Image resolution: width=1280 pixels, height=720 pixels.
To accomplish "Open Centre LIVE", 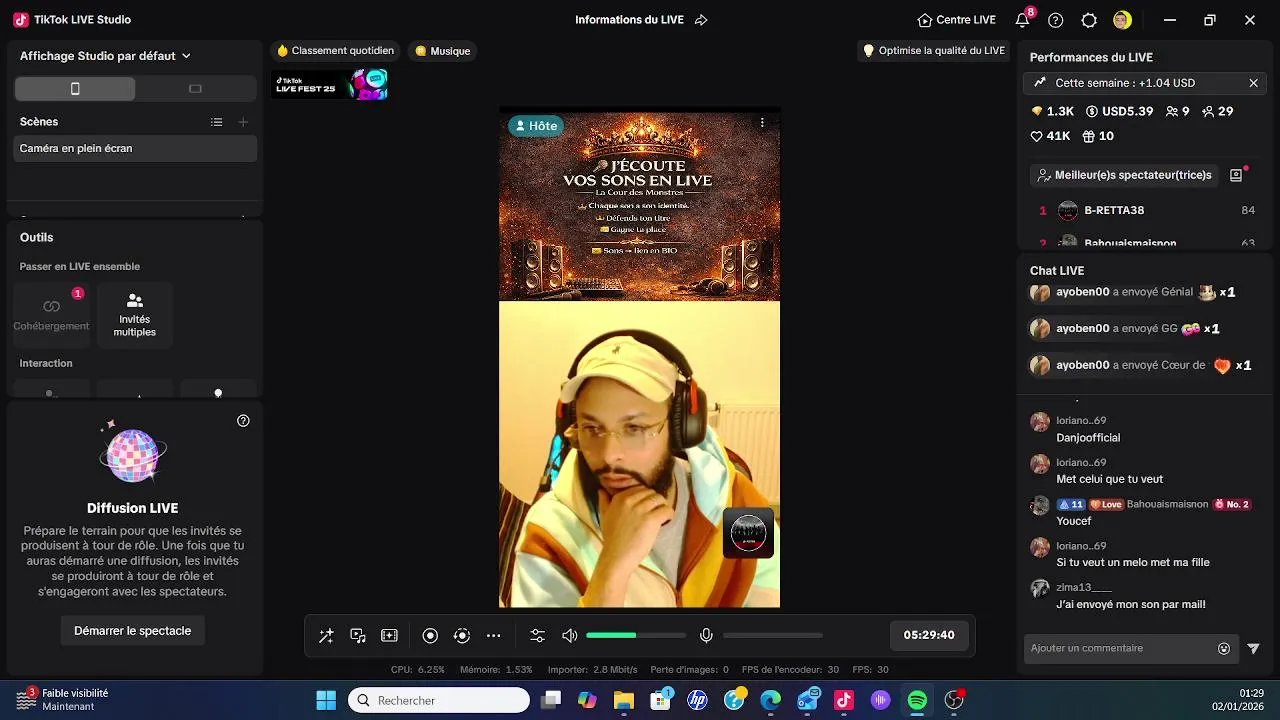I will [x=956, y=20].
